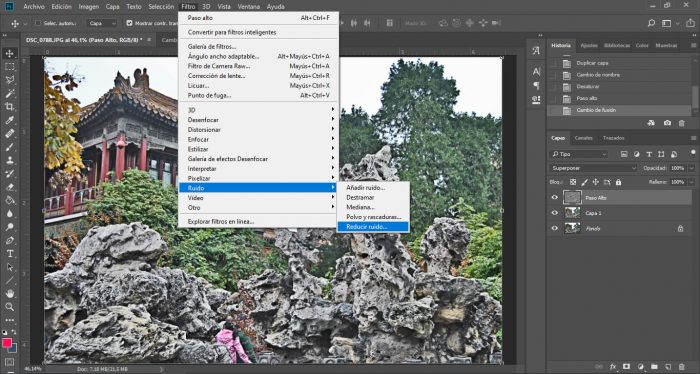Screen dimensions: 700x374
Task: Select the Hand tool
Action: pyautogui.click(x=9, y=294)
